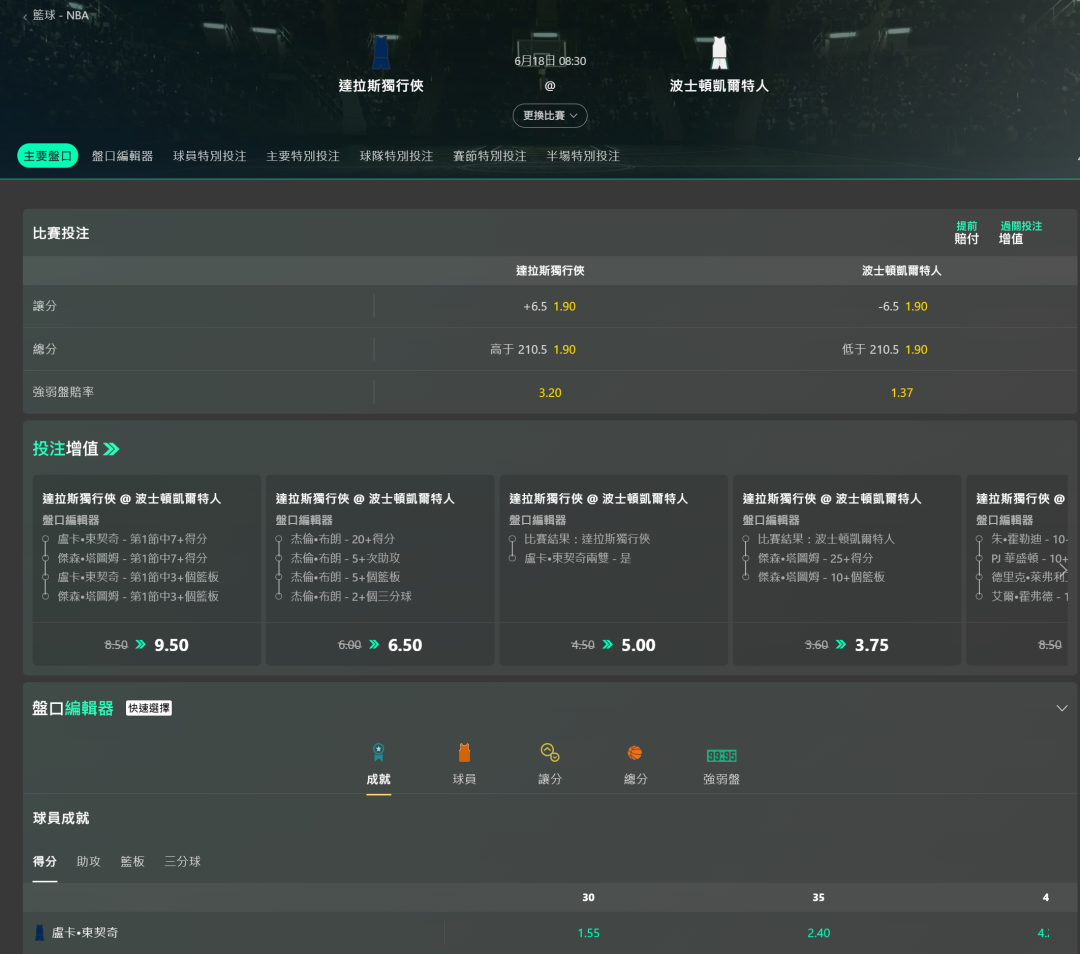Show next boosted bet cards

click(x=1064, y=570)
